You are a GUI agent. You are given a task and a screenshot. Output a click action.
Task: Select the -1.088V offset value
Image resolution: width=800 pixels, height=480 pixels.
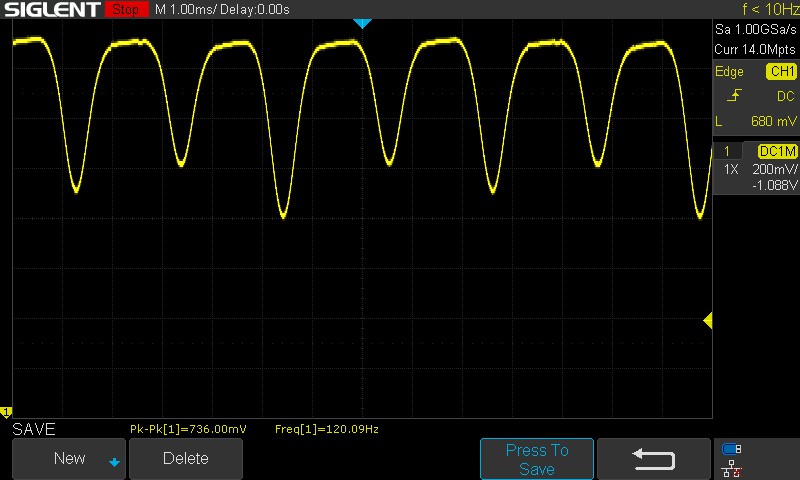(x=774, y=185)
